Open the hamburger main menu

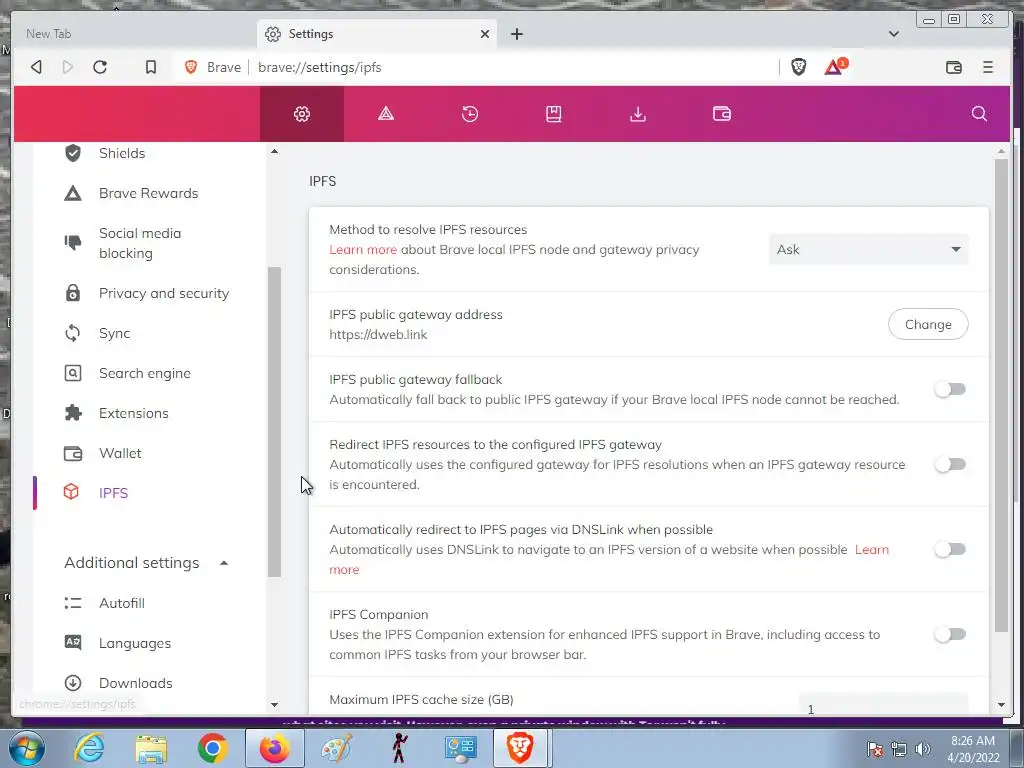(x=988, y=67)
